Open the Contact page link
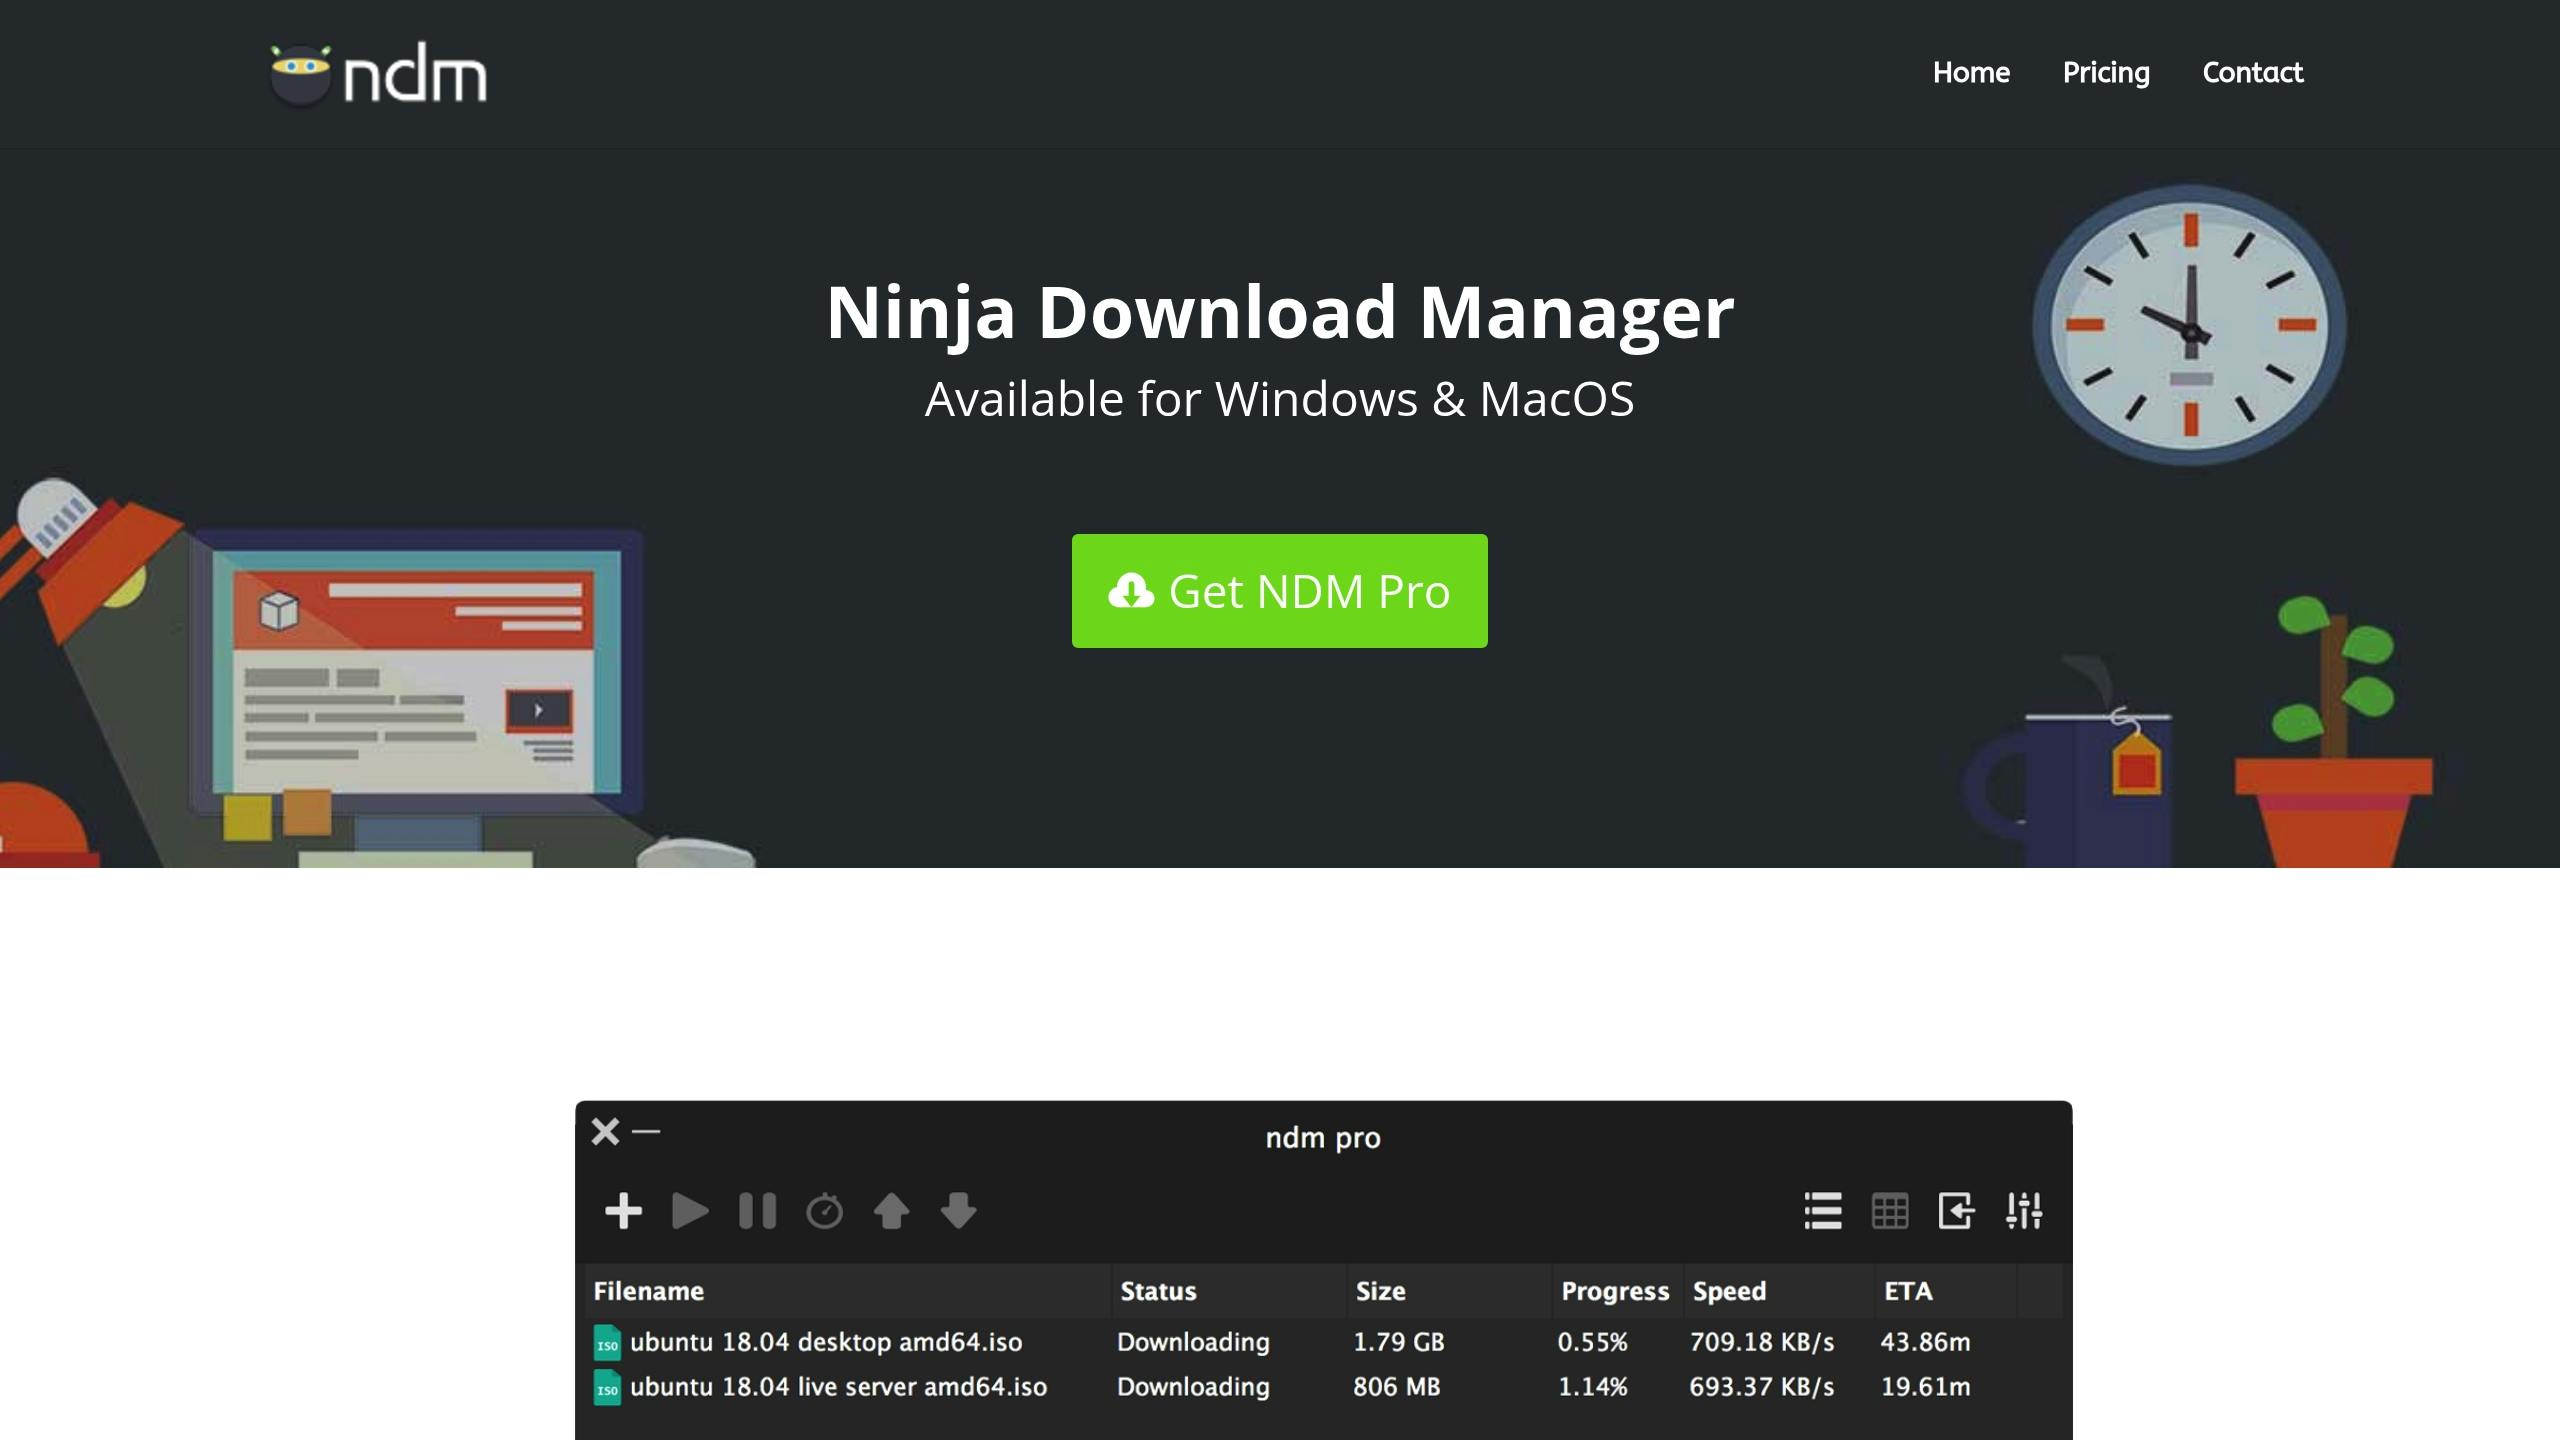The width and height of the screenshot is (2560, 1440). point(2252,72)
